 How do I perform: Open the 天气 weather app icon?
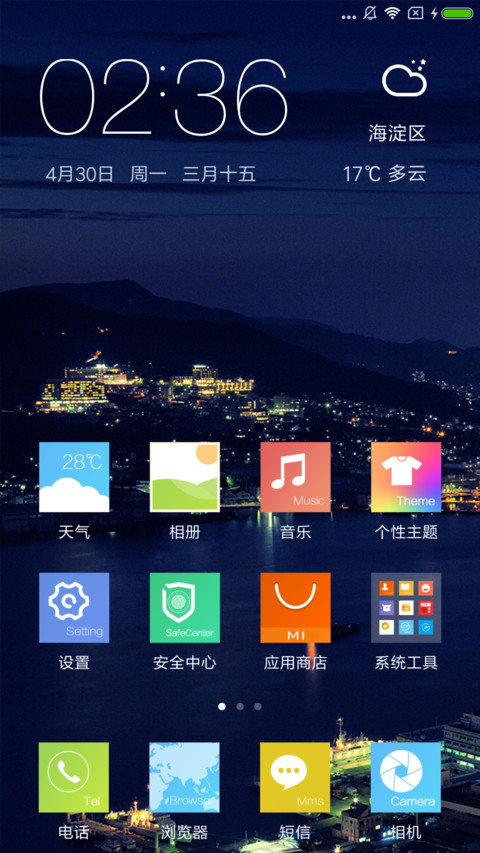pos(74,477)
